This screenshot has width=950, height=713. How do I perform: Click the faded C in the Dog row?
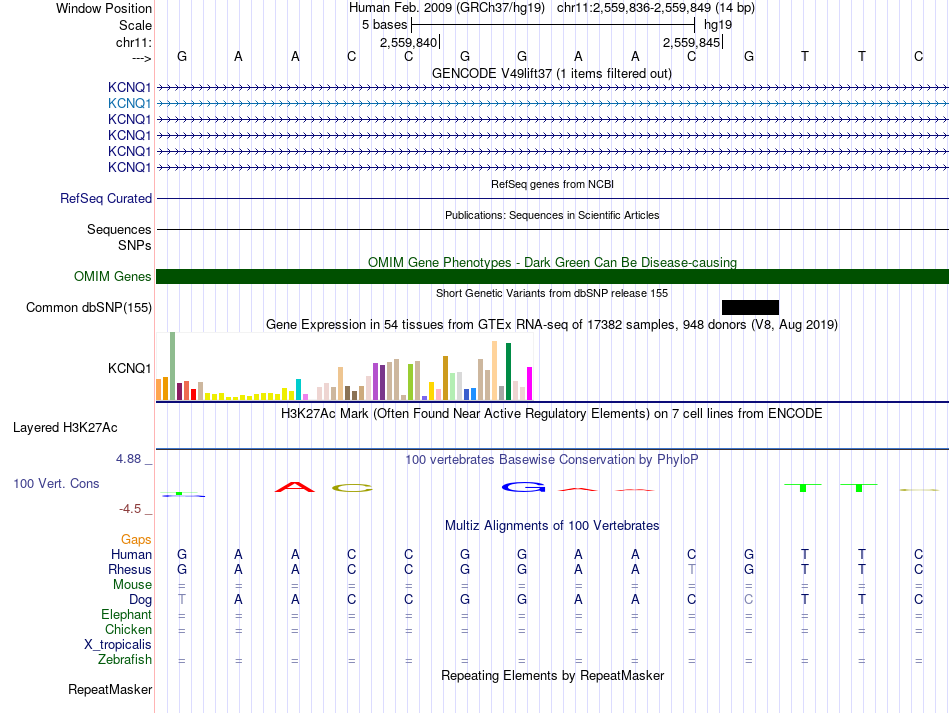click(749, 600)
